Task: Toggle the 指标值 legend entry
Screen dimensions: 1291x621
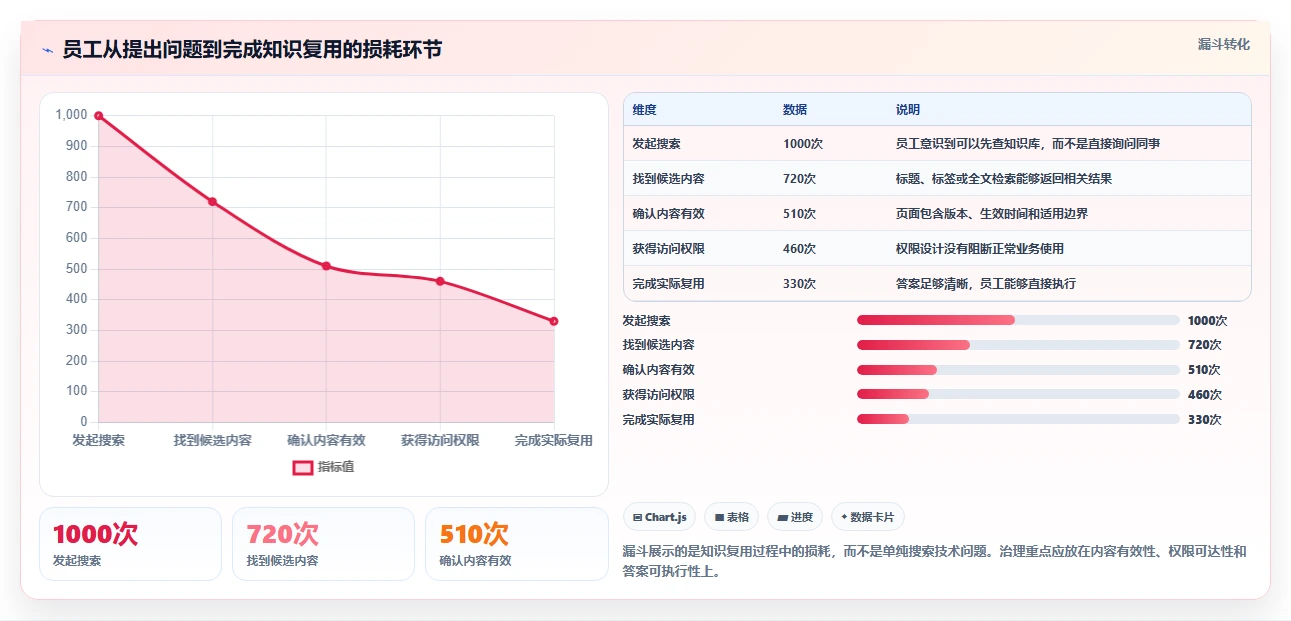Action: coord(323,467)
